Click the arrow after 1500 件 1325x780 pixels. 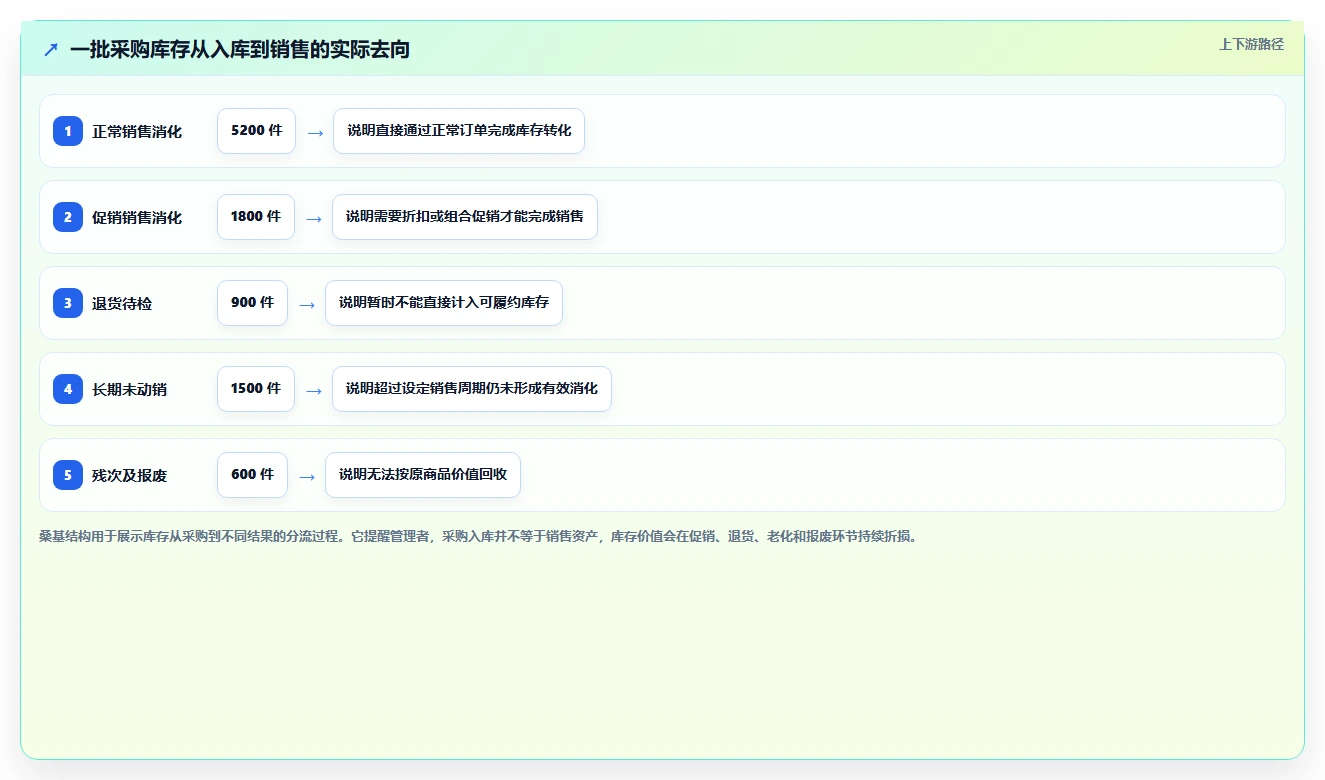(x=314, y=390)
